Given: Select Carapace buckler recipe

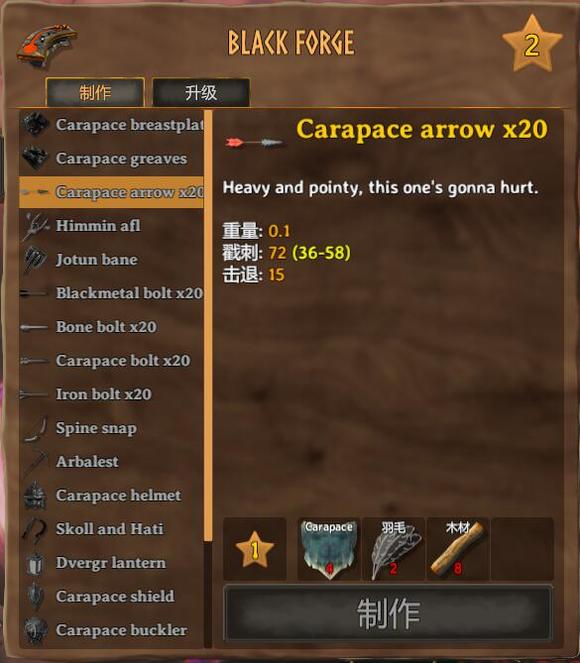Looking at the screenshot, I should 112,630.
